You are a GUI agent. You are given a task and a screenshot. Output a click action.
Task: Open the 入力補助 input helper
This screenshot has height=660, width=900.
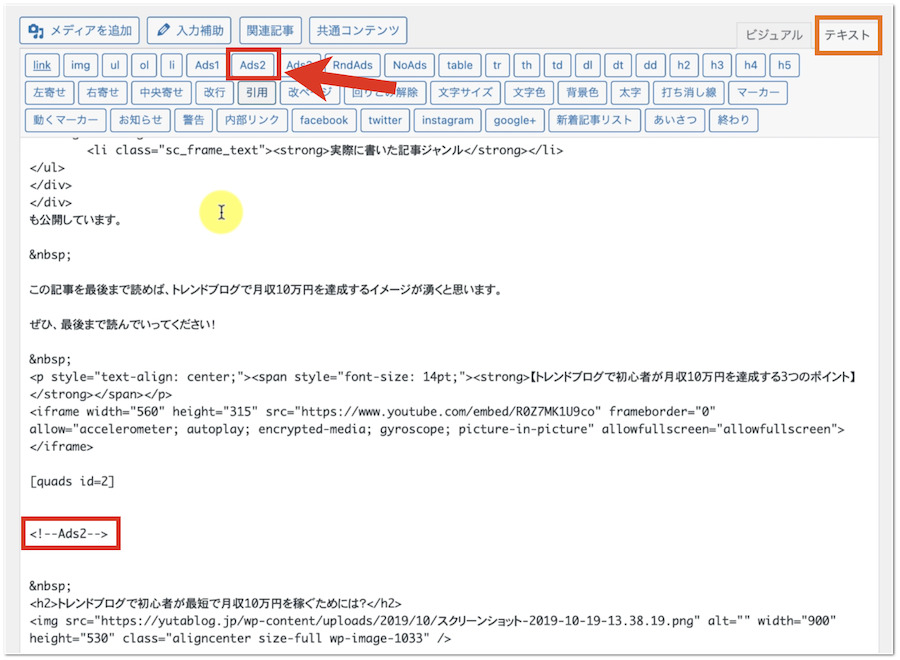click(x=190, y=30)
